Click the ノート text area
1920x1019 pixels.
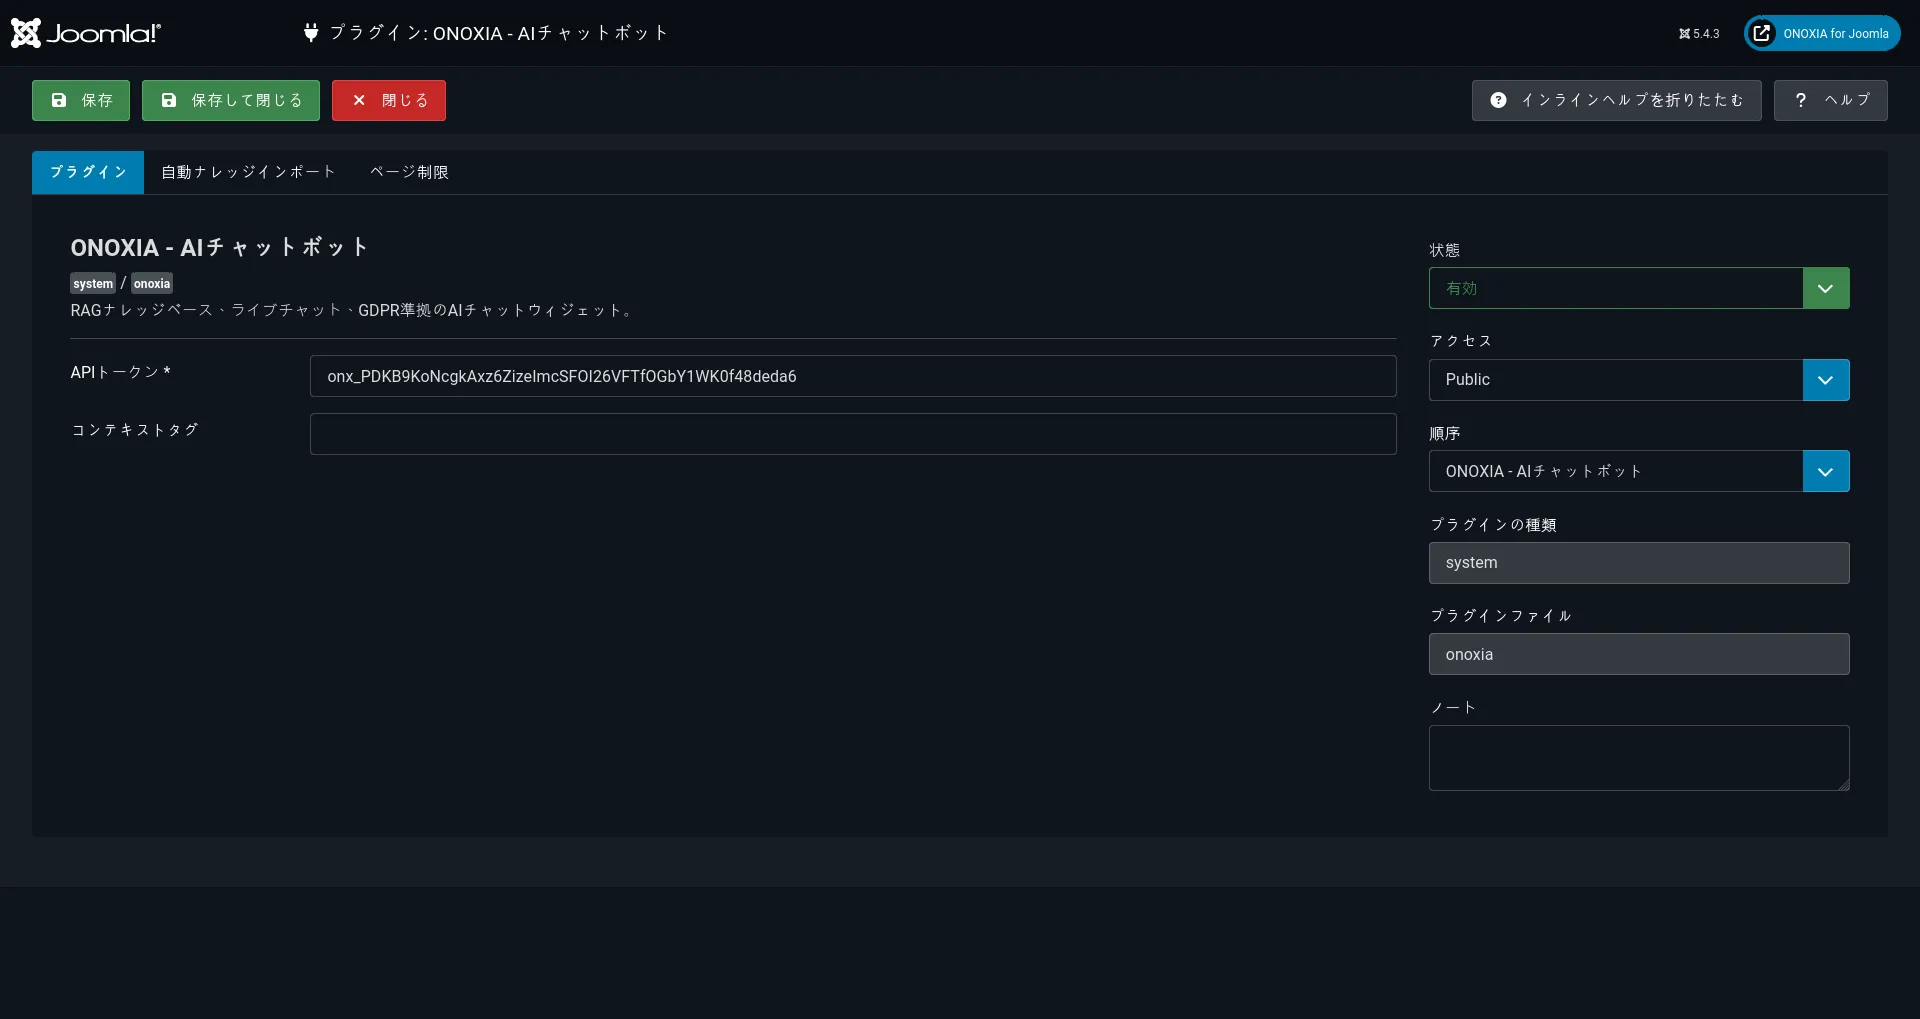coord(1639,758)
